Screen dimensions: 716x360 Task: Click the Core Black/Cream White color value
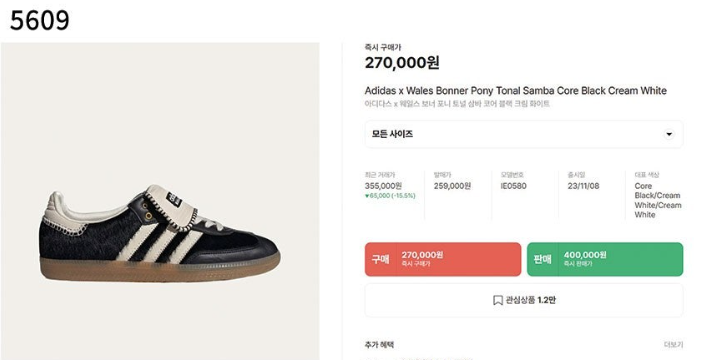point(658,200)
